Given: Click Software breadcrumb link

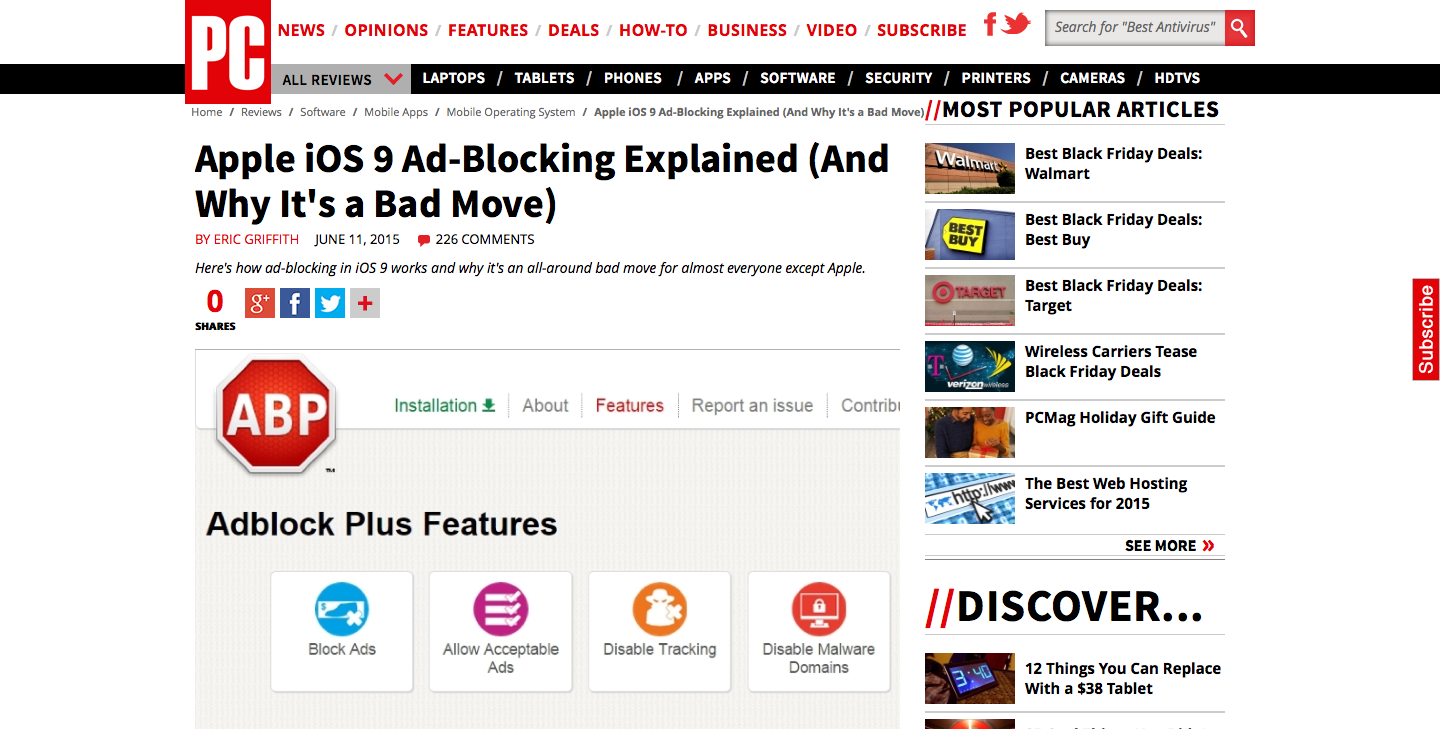Looking at the screenshot, I should 323,112.
